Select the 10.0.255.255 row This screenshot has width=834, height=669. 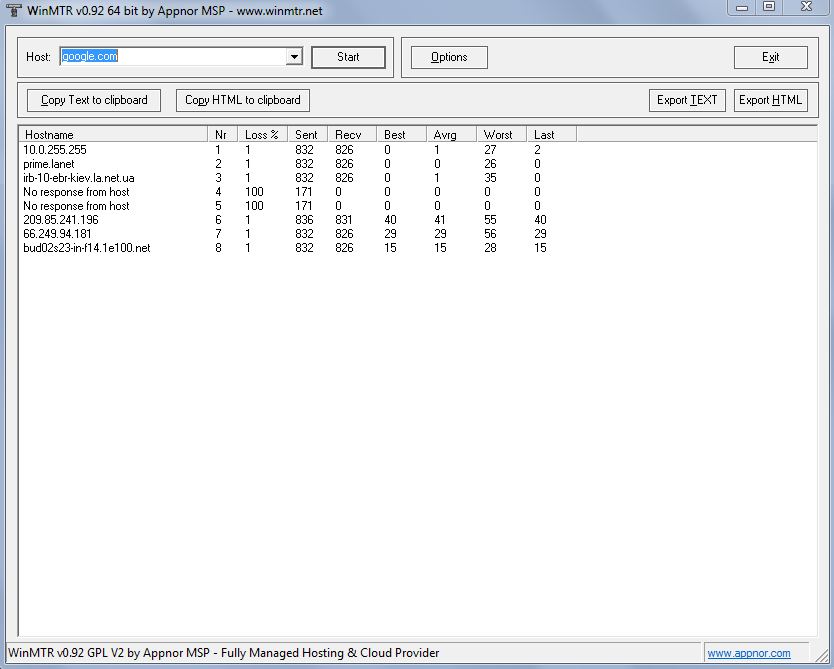[x=62, y=150]
